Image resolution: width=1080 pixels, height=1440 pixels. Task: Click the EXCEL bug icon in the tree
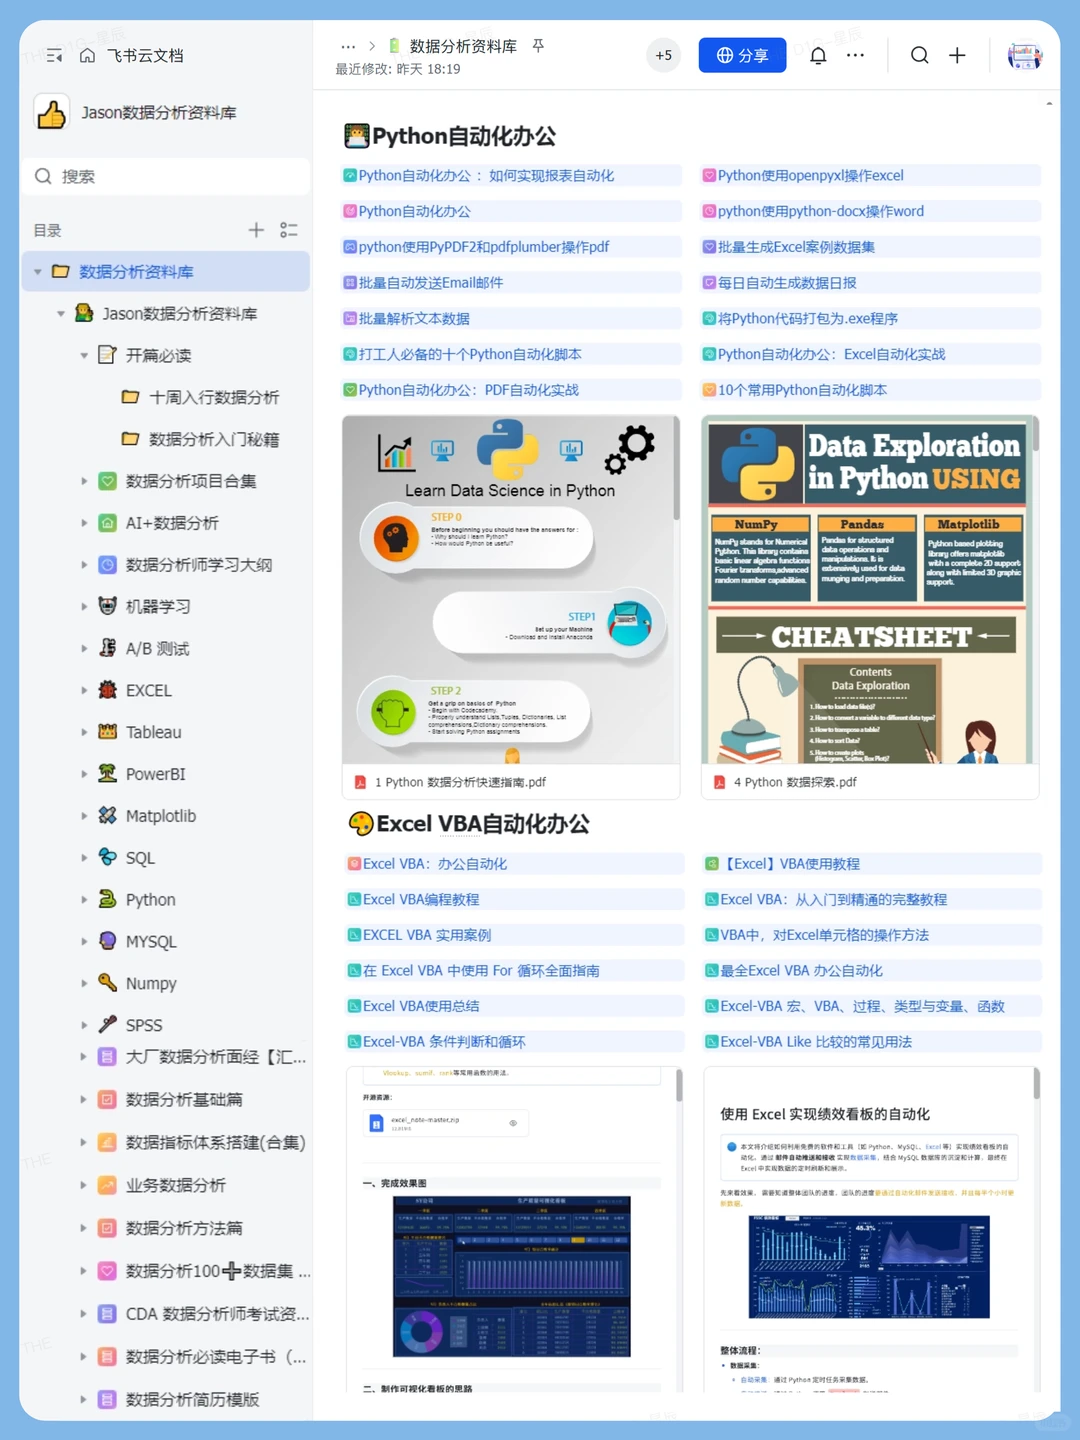[108, 690]
